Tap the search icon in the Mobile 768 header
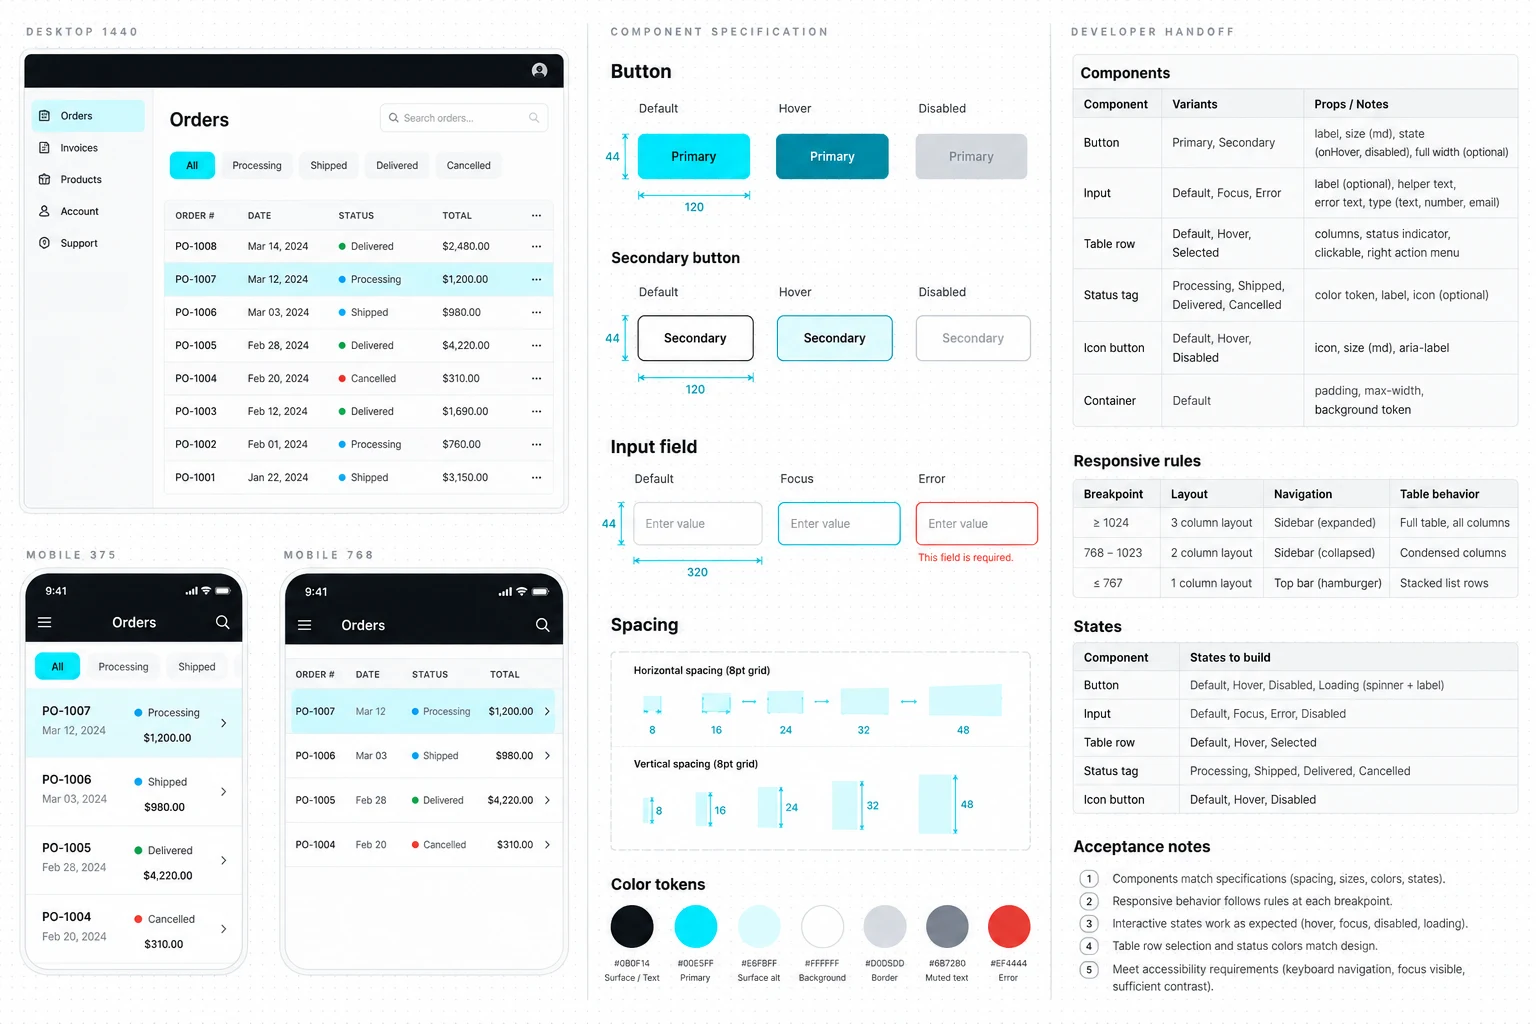This screenshot has height=1024, width=1536. 542,625
